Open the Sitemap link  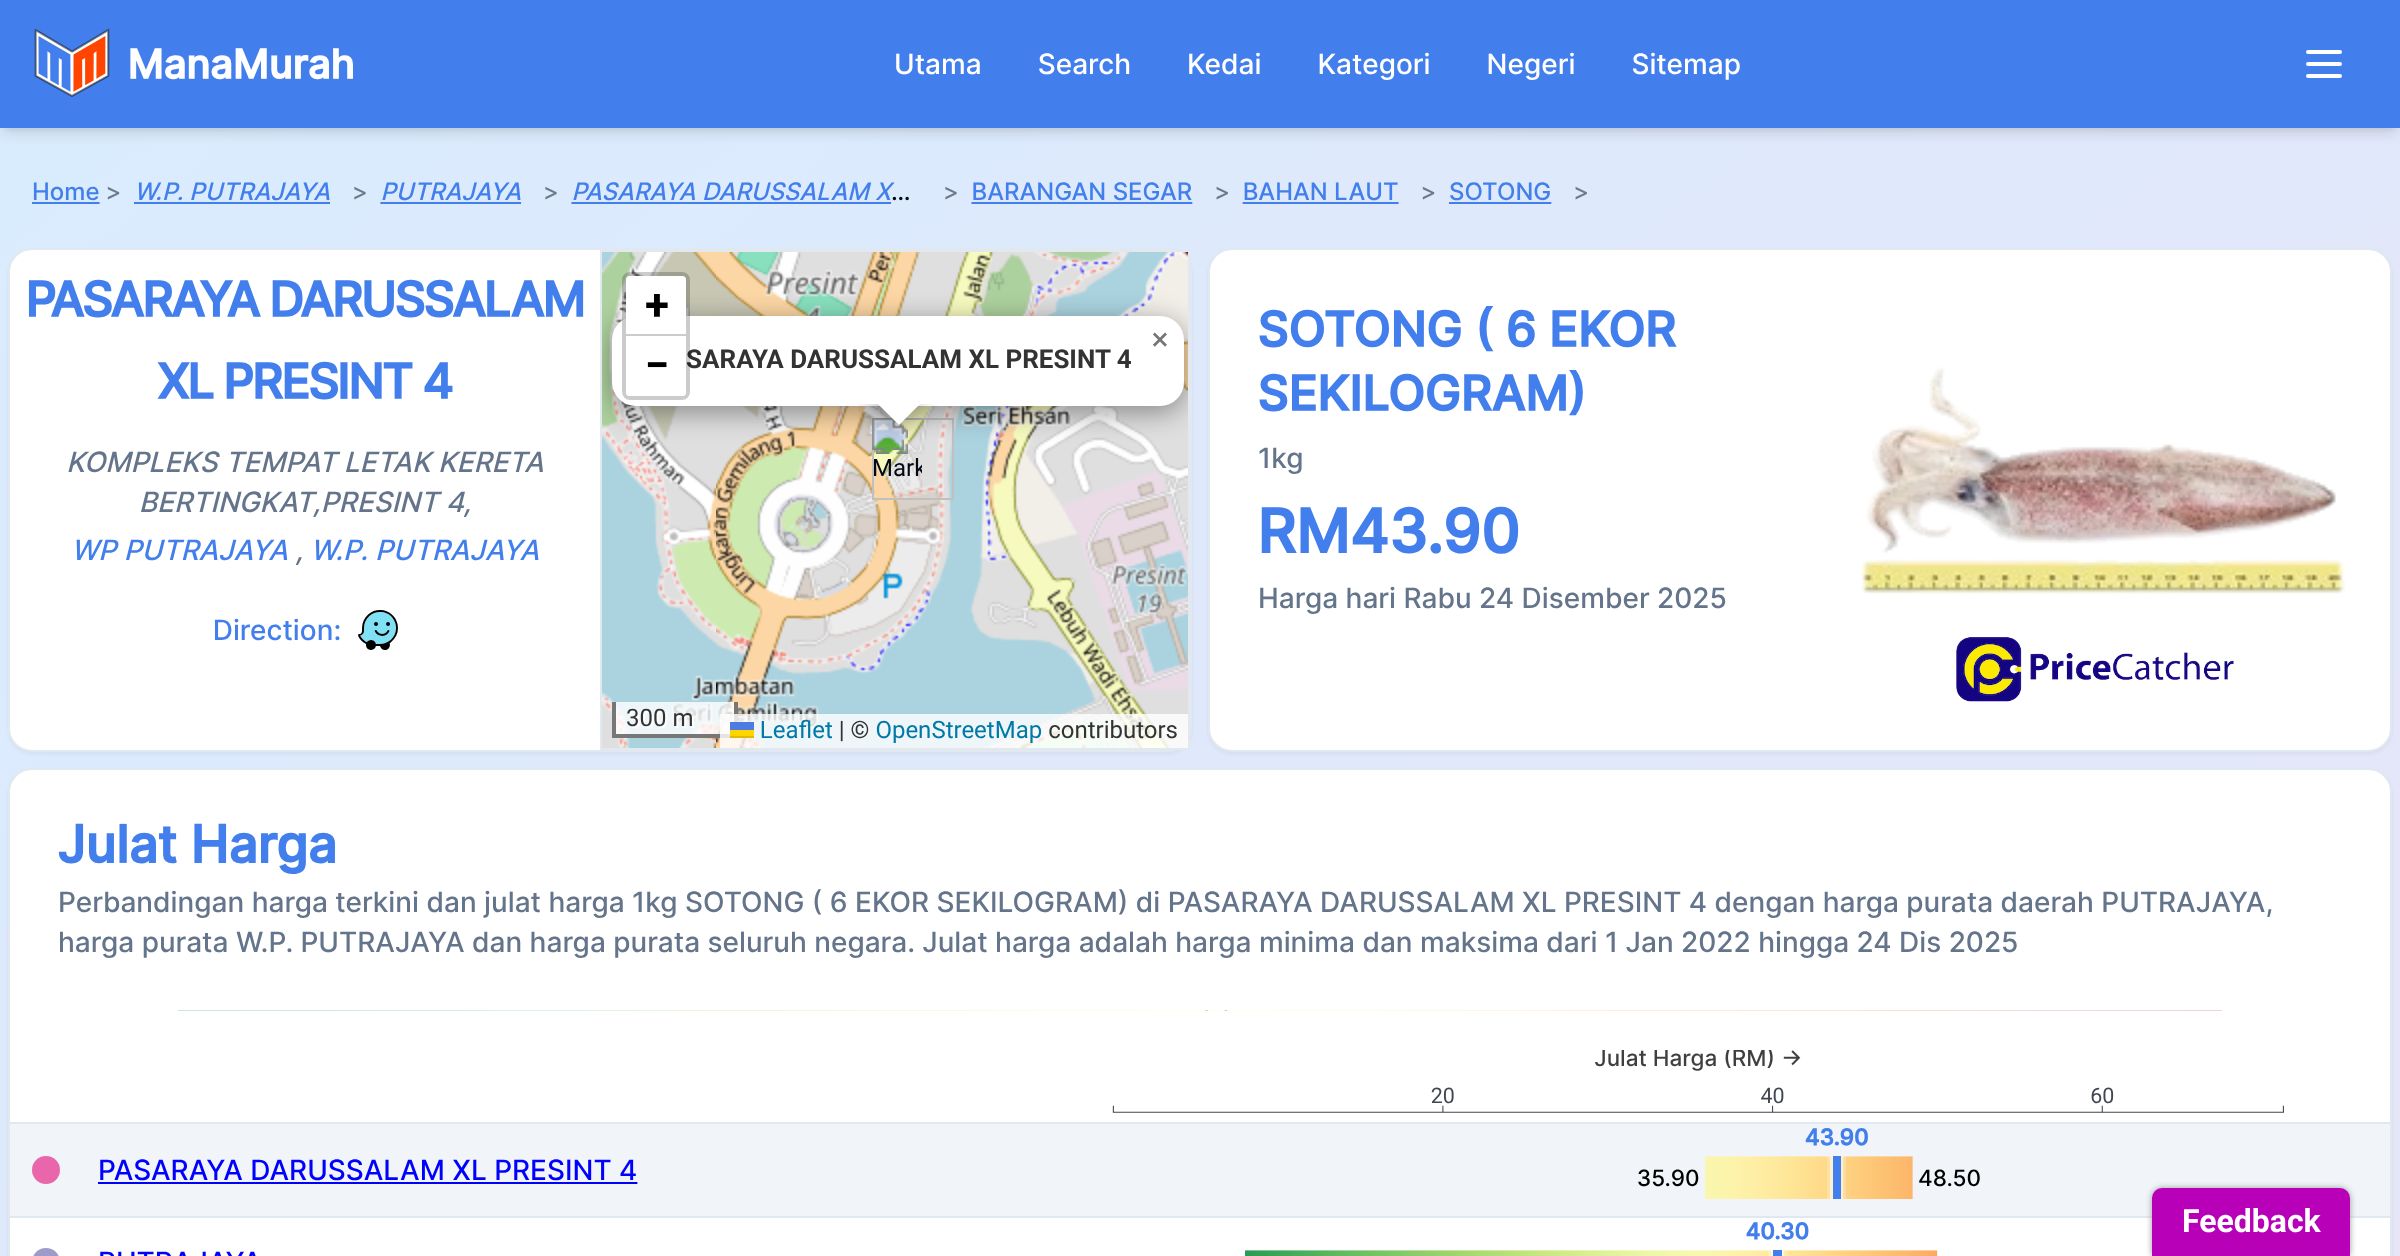tap(1685, 64)
